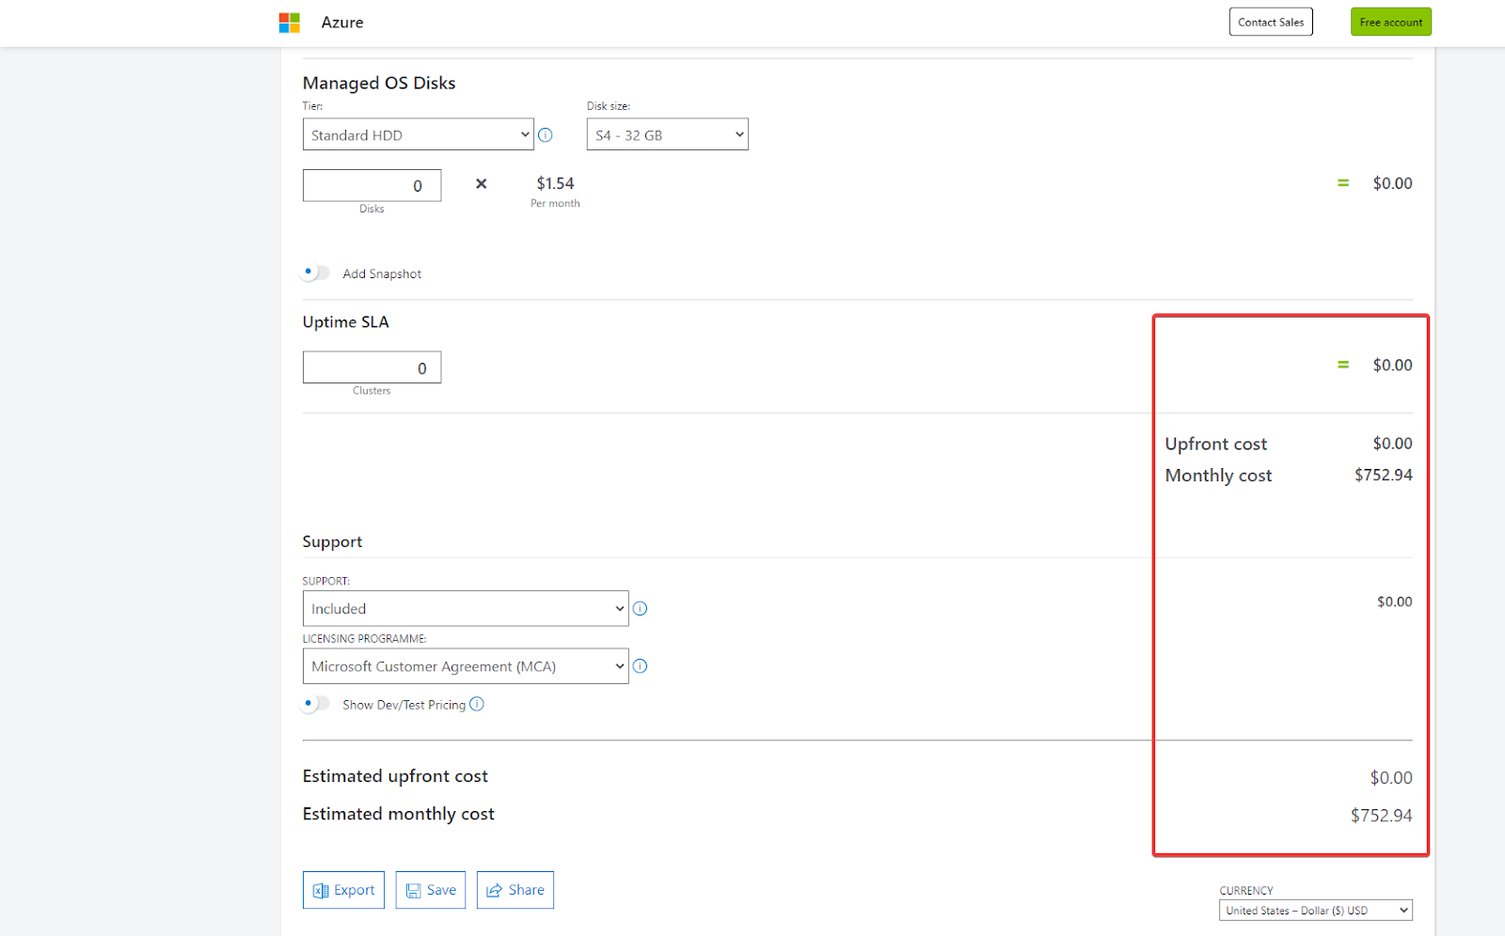This screenshot has width=1505, height=936.
Task: Click the info icon beside Licensing Programme
Action: tap(640, 666)
